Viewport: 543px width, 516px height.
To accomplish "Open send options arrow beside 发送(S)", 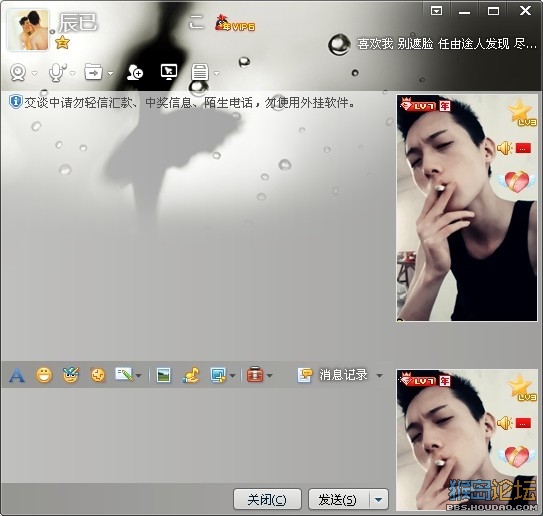I will click(379, 499).
